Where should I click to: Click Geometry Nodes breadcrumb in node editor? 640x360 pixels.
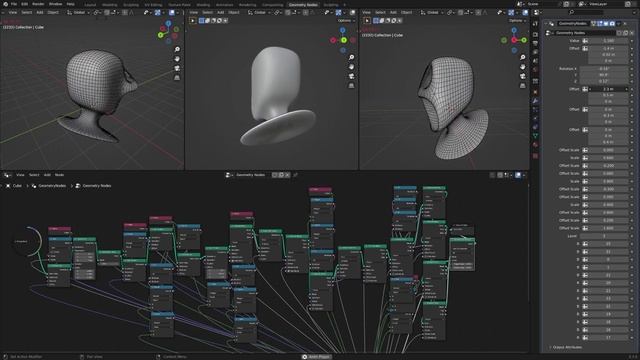tap(97, 186)
